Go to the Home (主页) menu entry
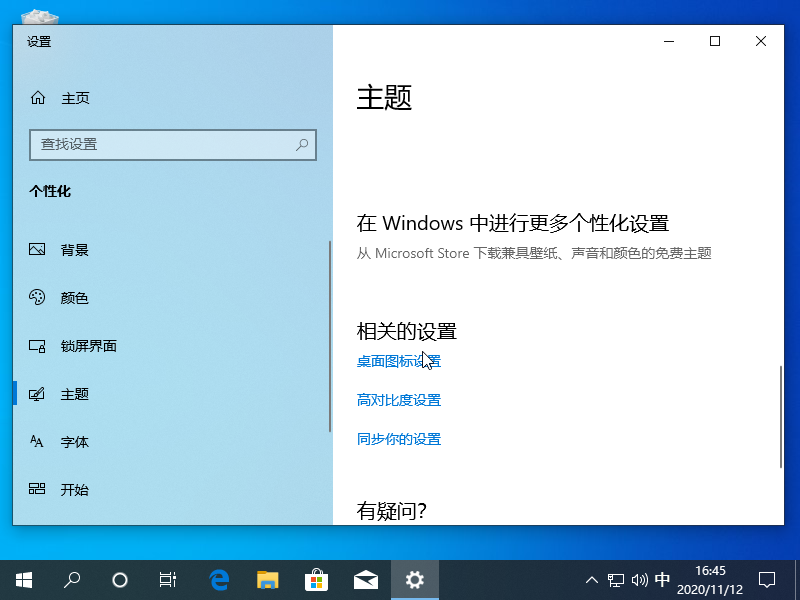The height and width of the screenshot is (600, 800). [75, 98]
